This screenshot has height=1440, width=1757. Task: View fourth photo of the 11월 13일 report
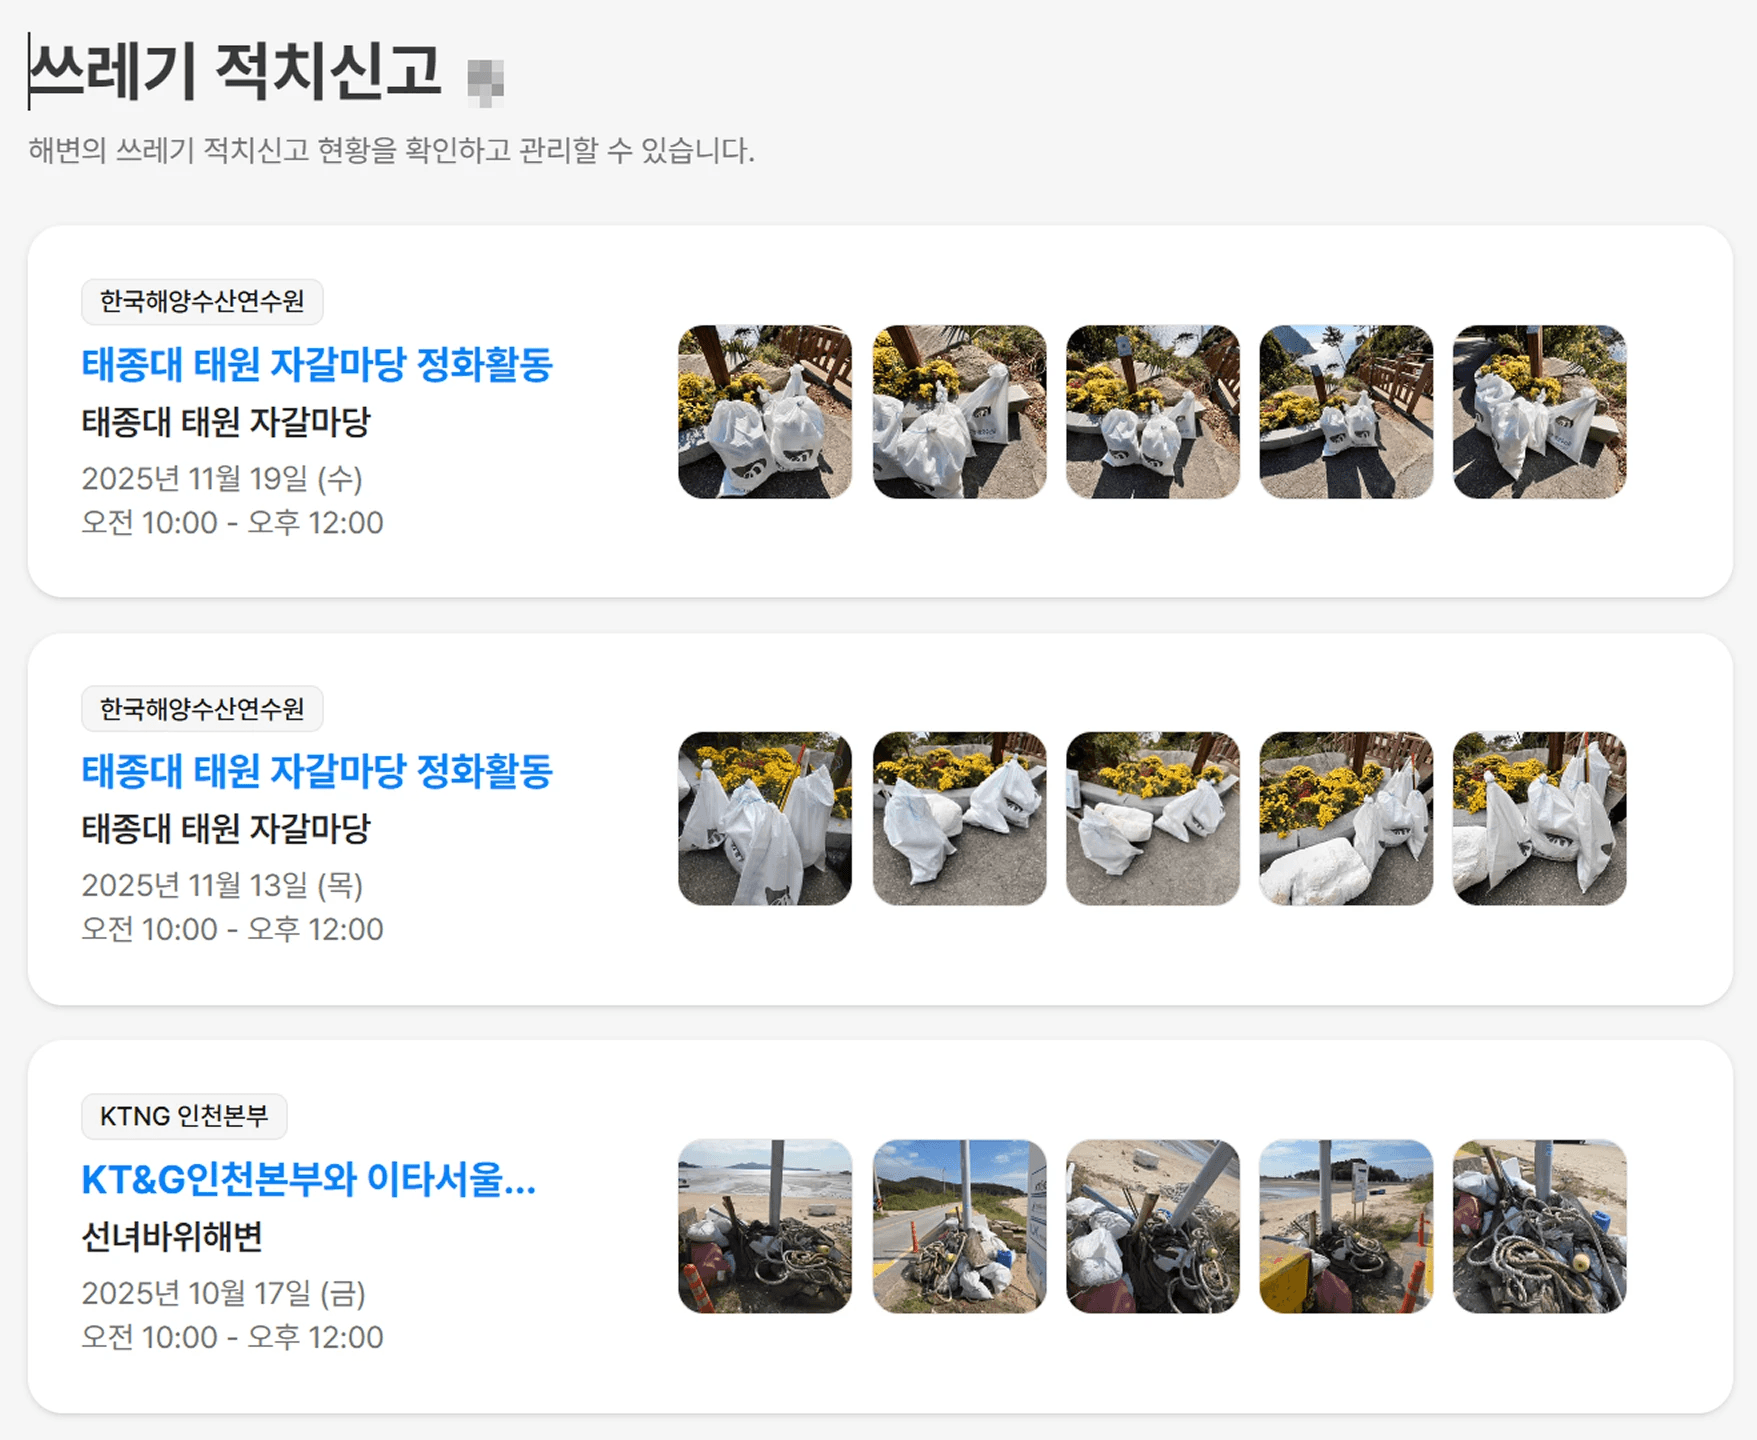coord(1346,819)
